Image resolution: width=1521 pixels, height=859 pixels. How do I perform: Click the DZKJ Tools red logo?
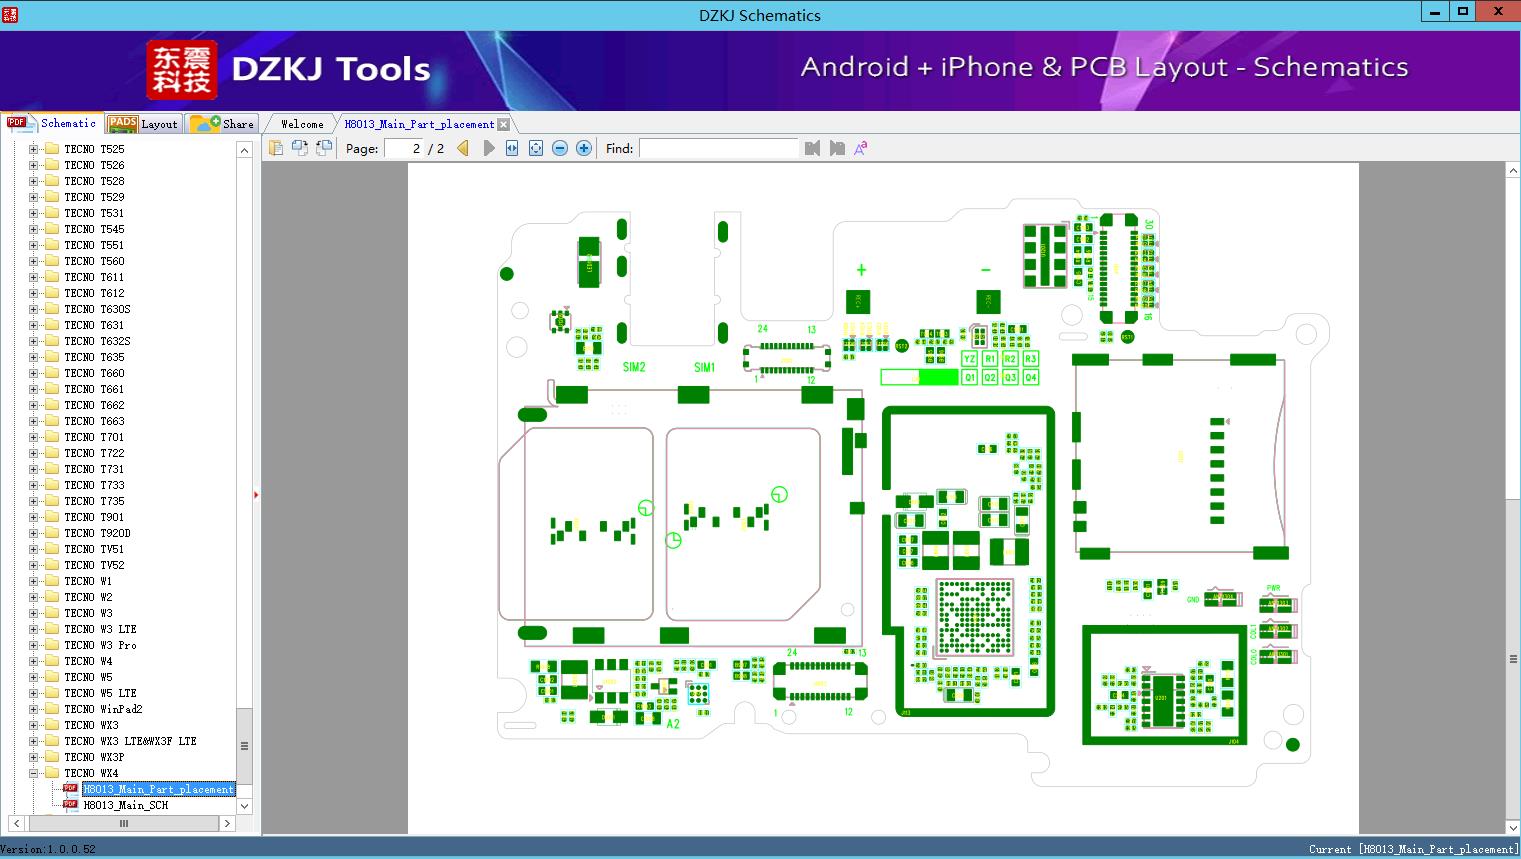point(181,70)
